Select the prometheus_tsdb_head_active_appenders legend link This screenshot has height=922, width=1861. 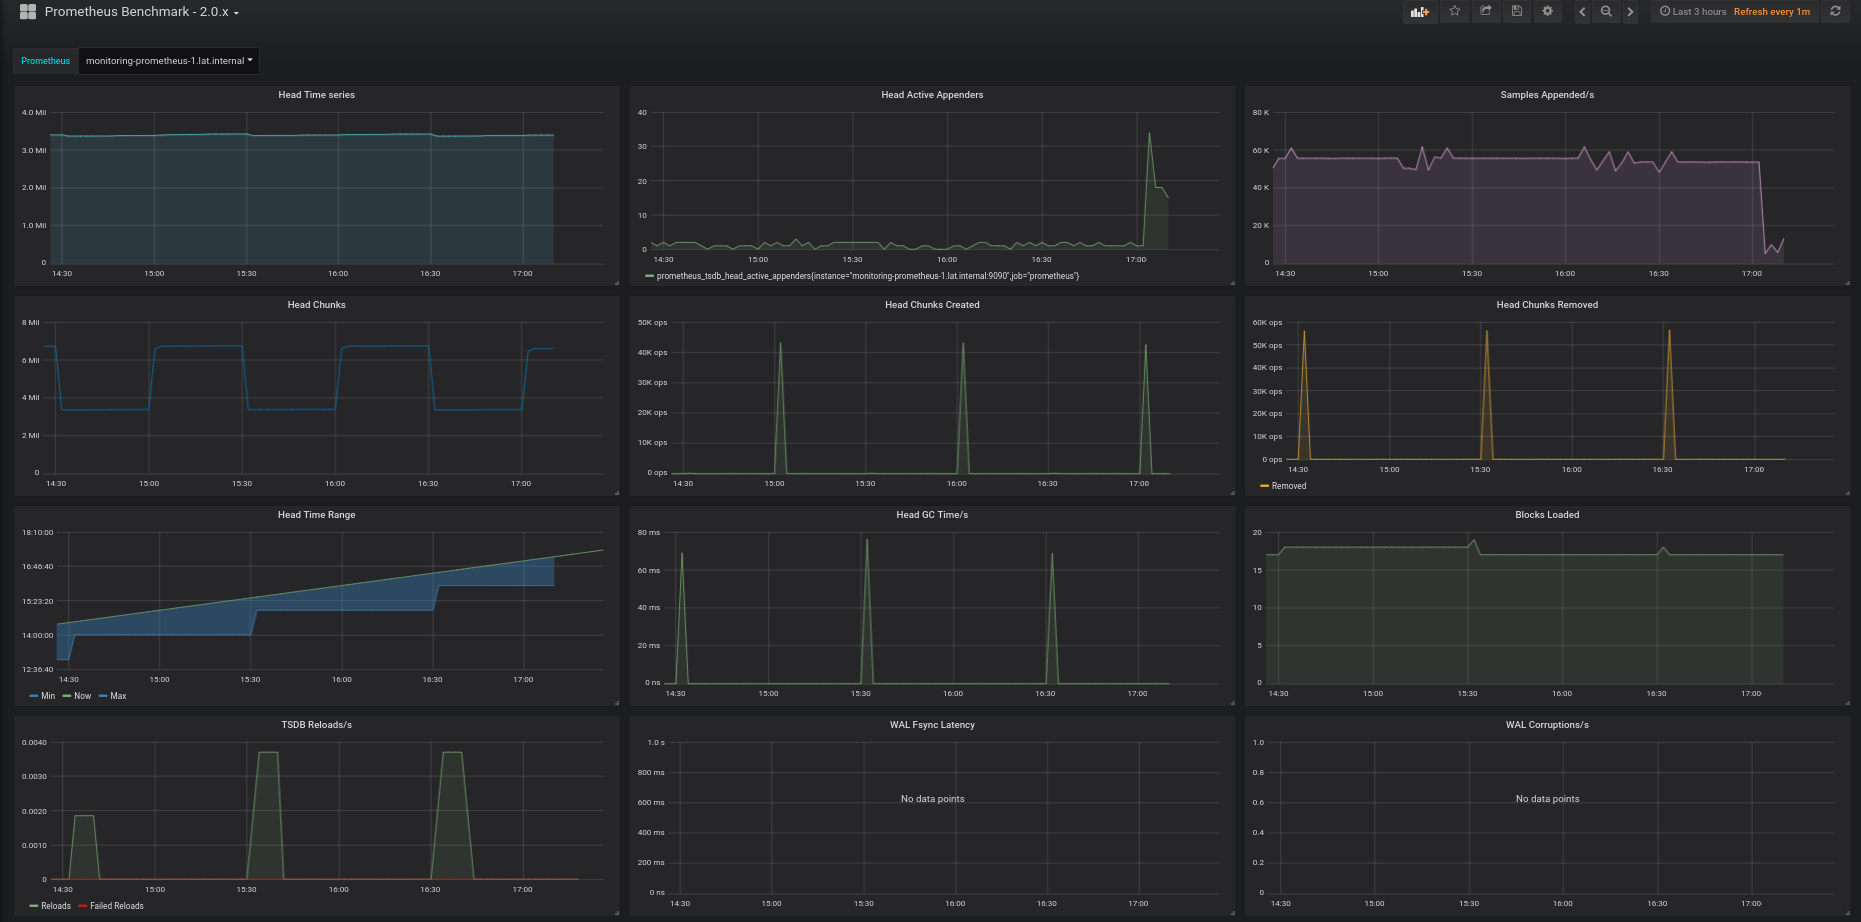pos(866,275)
